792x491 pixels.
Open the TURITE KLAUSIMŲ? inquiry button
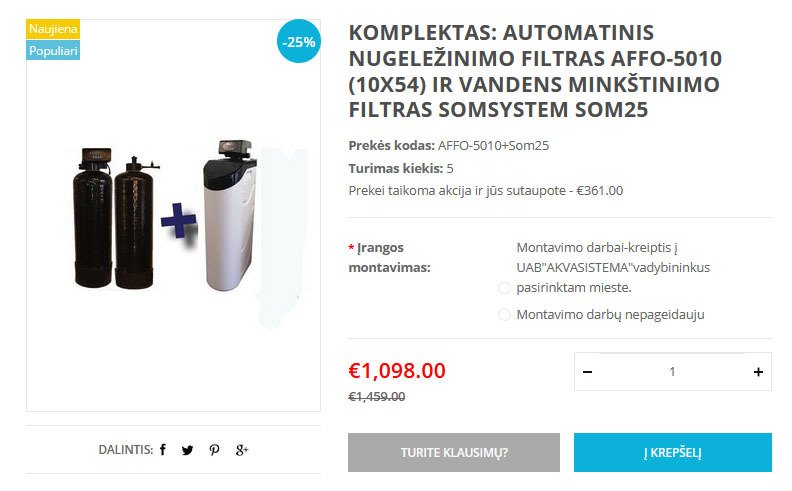click(x=454, y=452)
